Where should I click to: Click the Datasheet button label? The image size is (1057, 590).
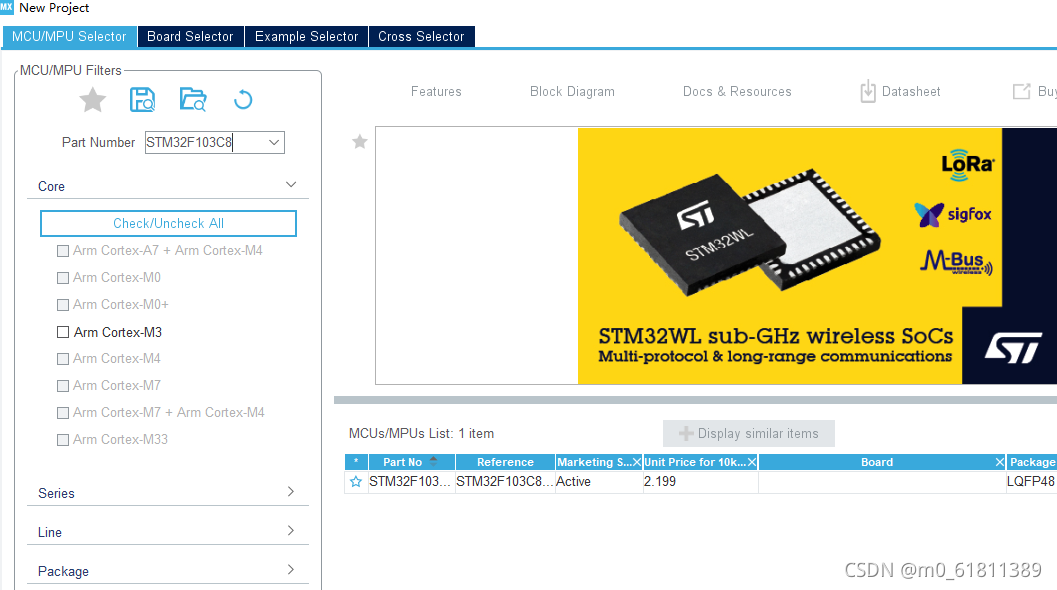[911, 91]
